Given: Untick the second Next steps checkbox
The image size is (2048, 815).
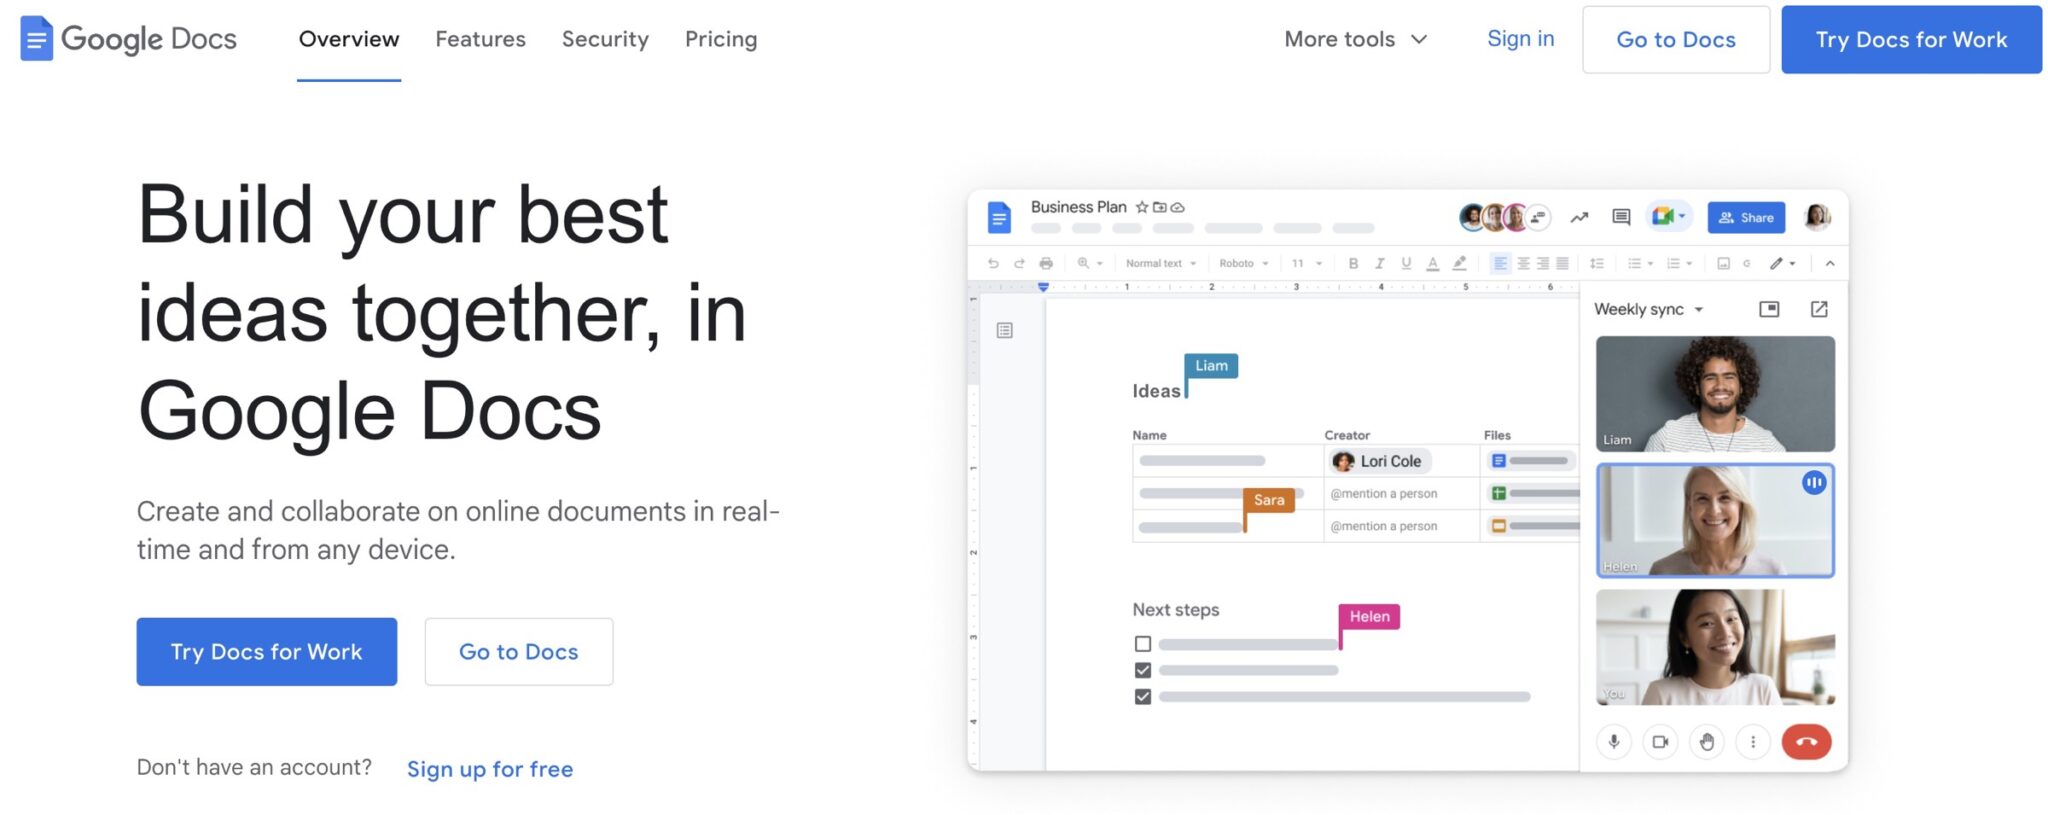Looking at the screenshot, I should pyautogui.click(x=1143, y=670).
